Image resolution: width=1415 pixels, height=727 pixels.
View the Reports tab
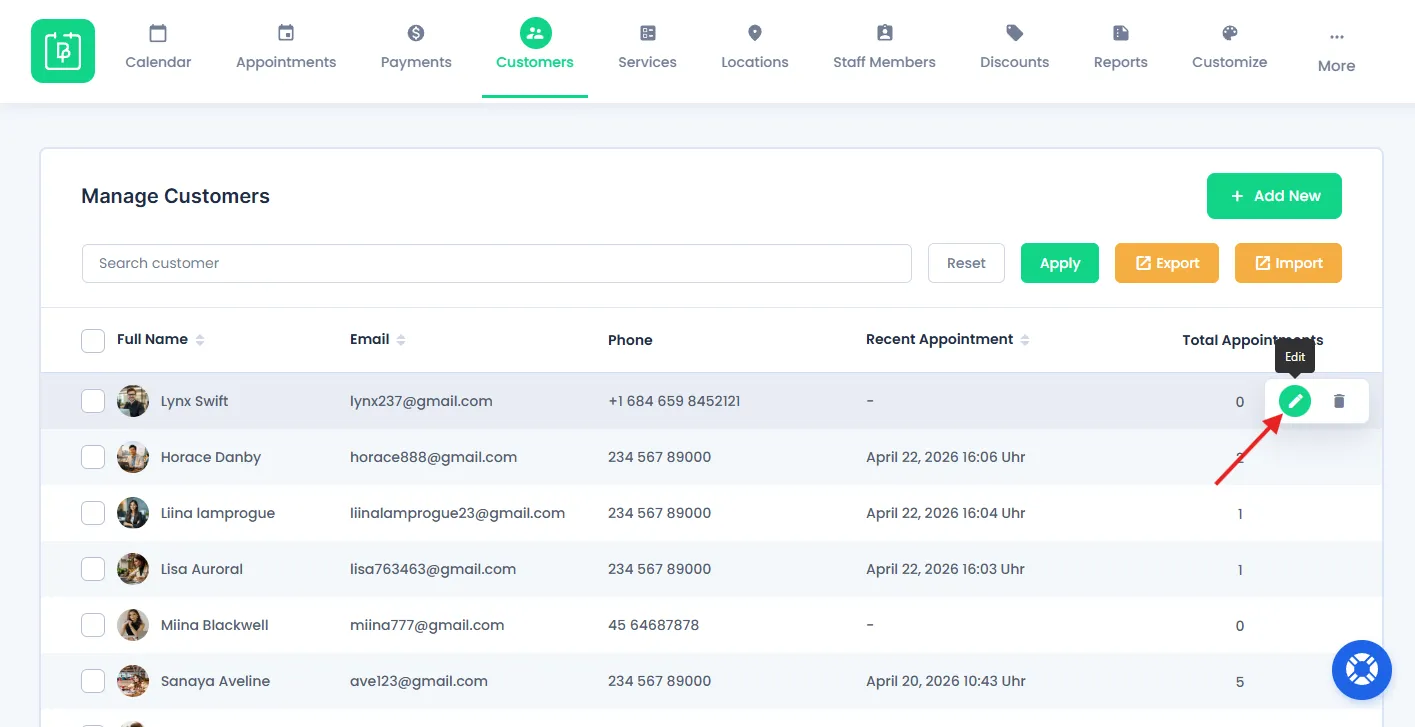[x=1121, y=48]
